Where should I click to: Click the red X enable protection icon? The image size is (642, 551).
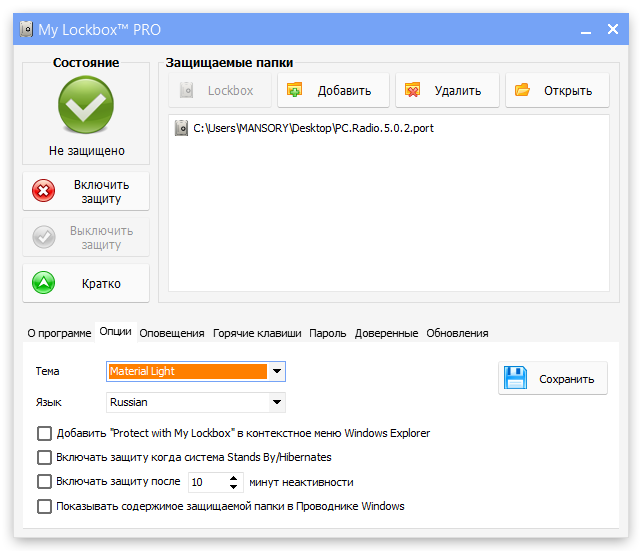44,191
